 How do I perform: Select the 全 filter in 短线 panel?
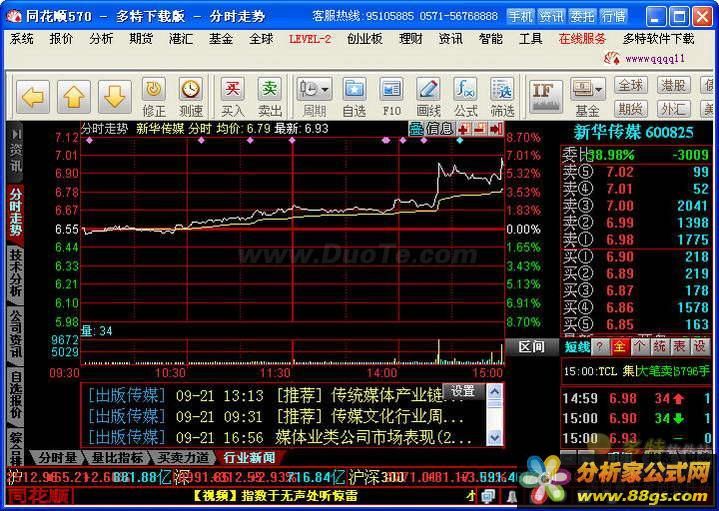pyautogui.click(x=619, y=347)
